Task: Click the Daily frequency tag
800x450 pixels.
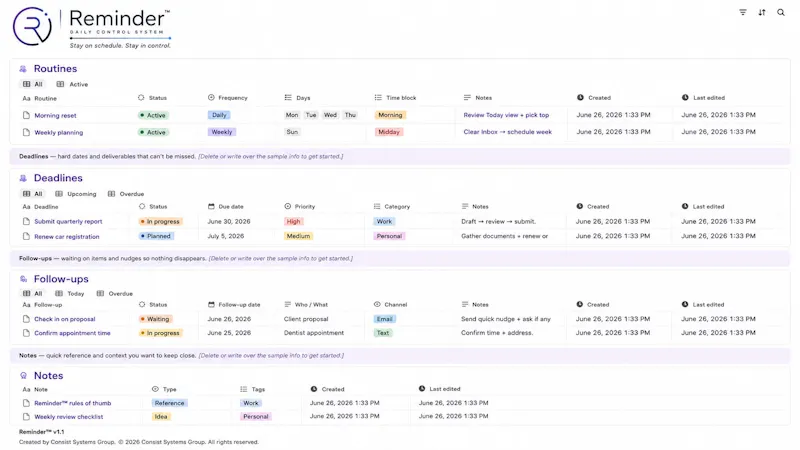Action: (x=219, y=115)
